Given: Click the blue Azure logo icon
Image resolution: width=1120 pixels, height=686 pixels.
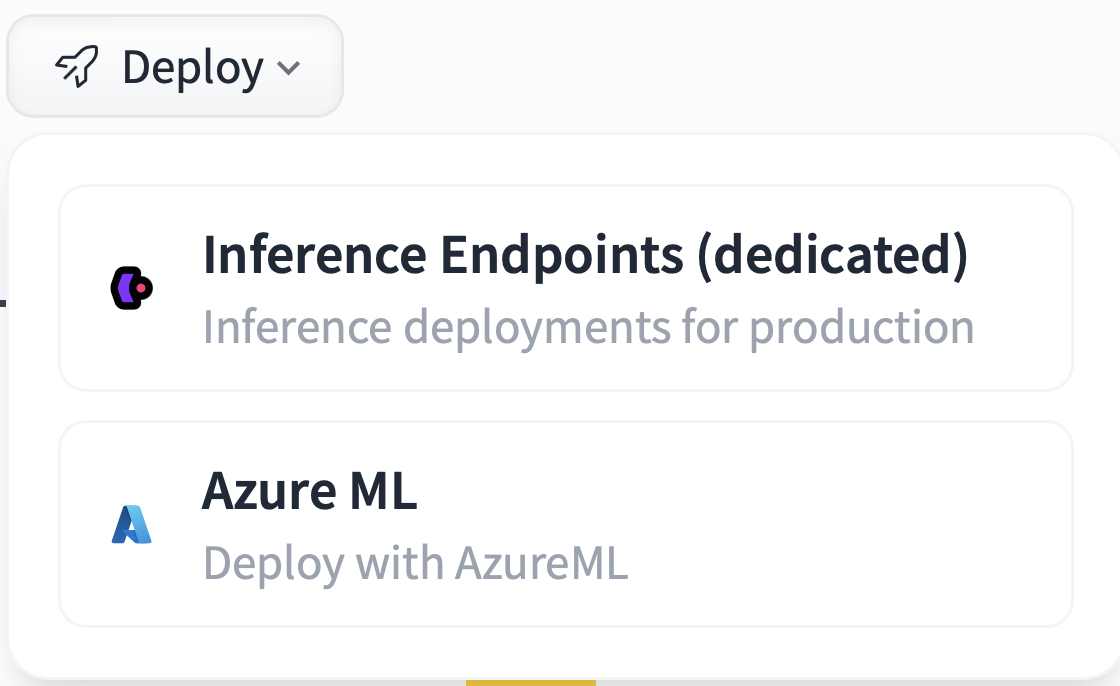Looking at the screenshot, I should tap(131, 524).
